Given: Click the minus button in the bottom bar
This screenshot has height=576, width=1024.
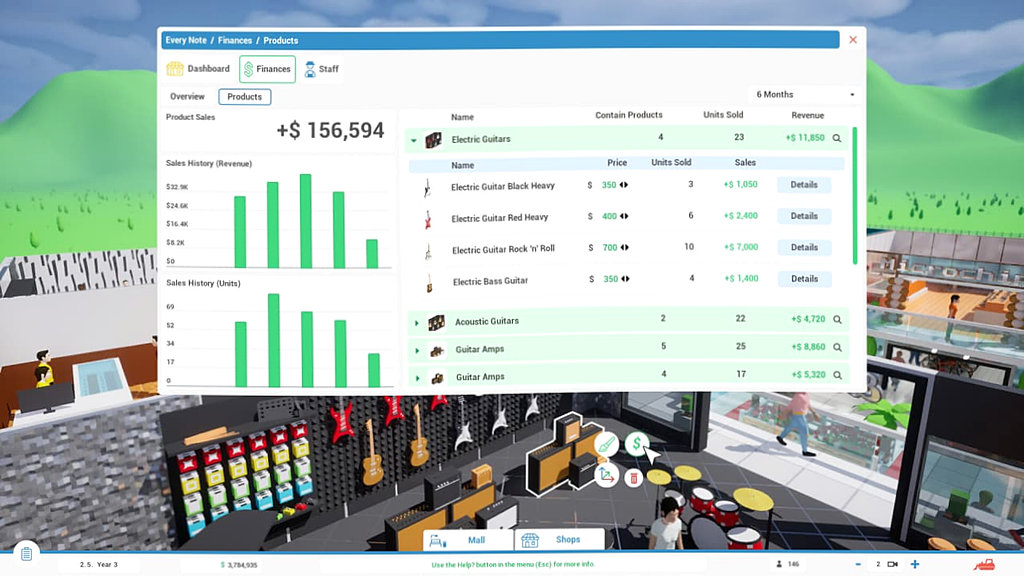Looking at the screenshot, I should pos(858,564).
